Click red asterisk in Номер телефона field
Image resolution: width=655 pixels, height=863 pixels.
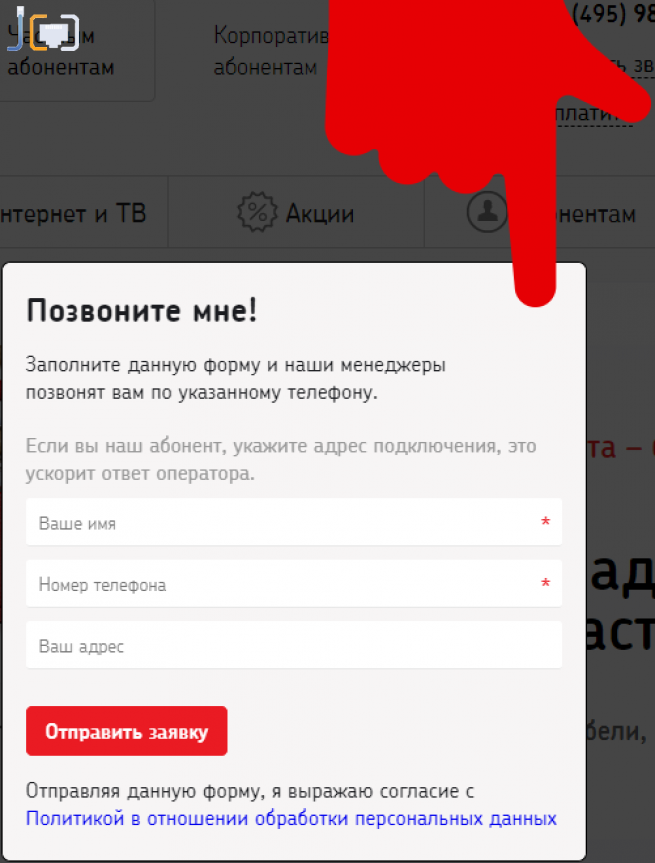pos(545,583)
